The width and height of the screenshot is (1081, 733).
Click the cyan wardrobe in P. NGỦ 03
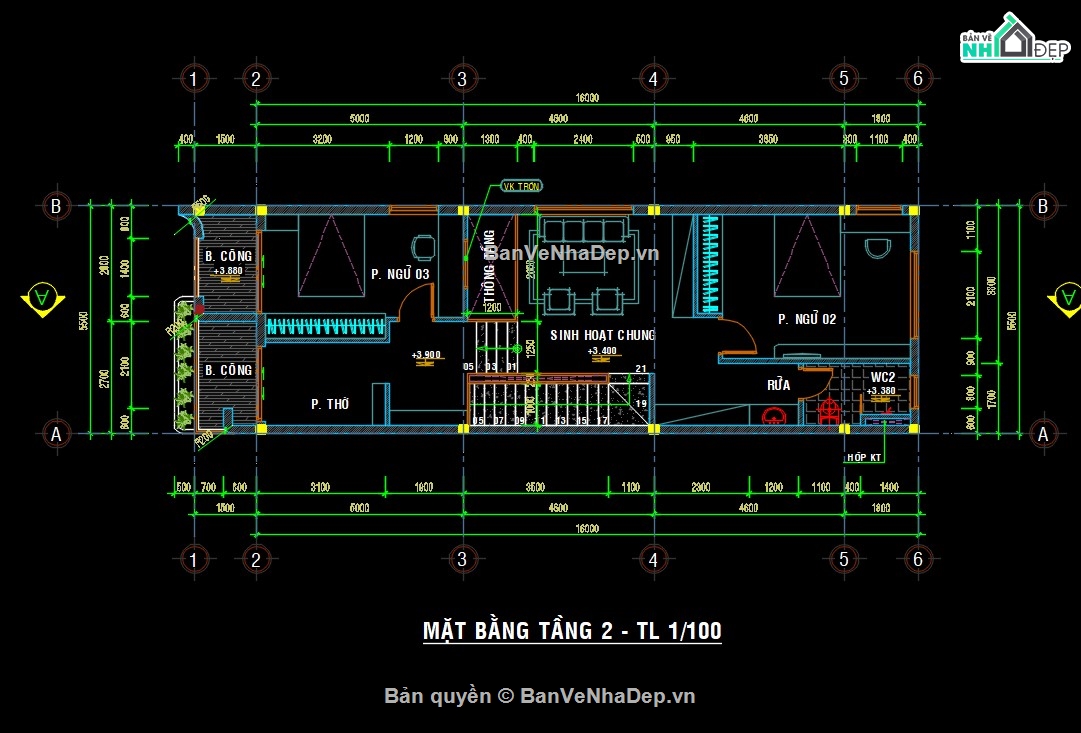[x=325, y=326]
